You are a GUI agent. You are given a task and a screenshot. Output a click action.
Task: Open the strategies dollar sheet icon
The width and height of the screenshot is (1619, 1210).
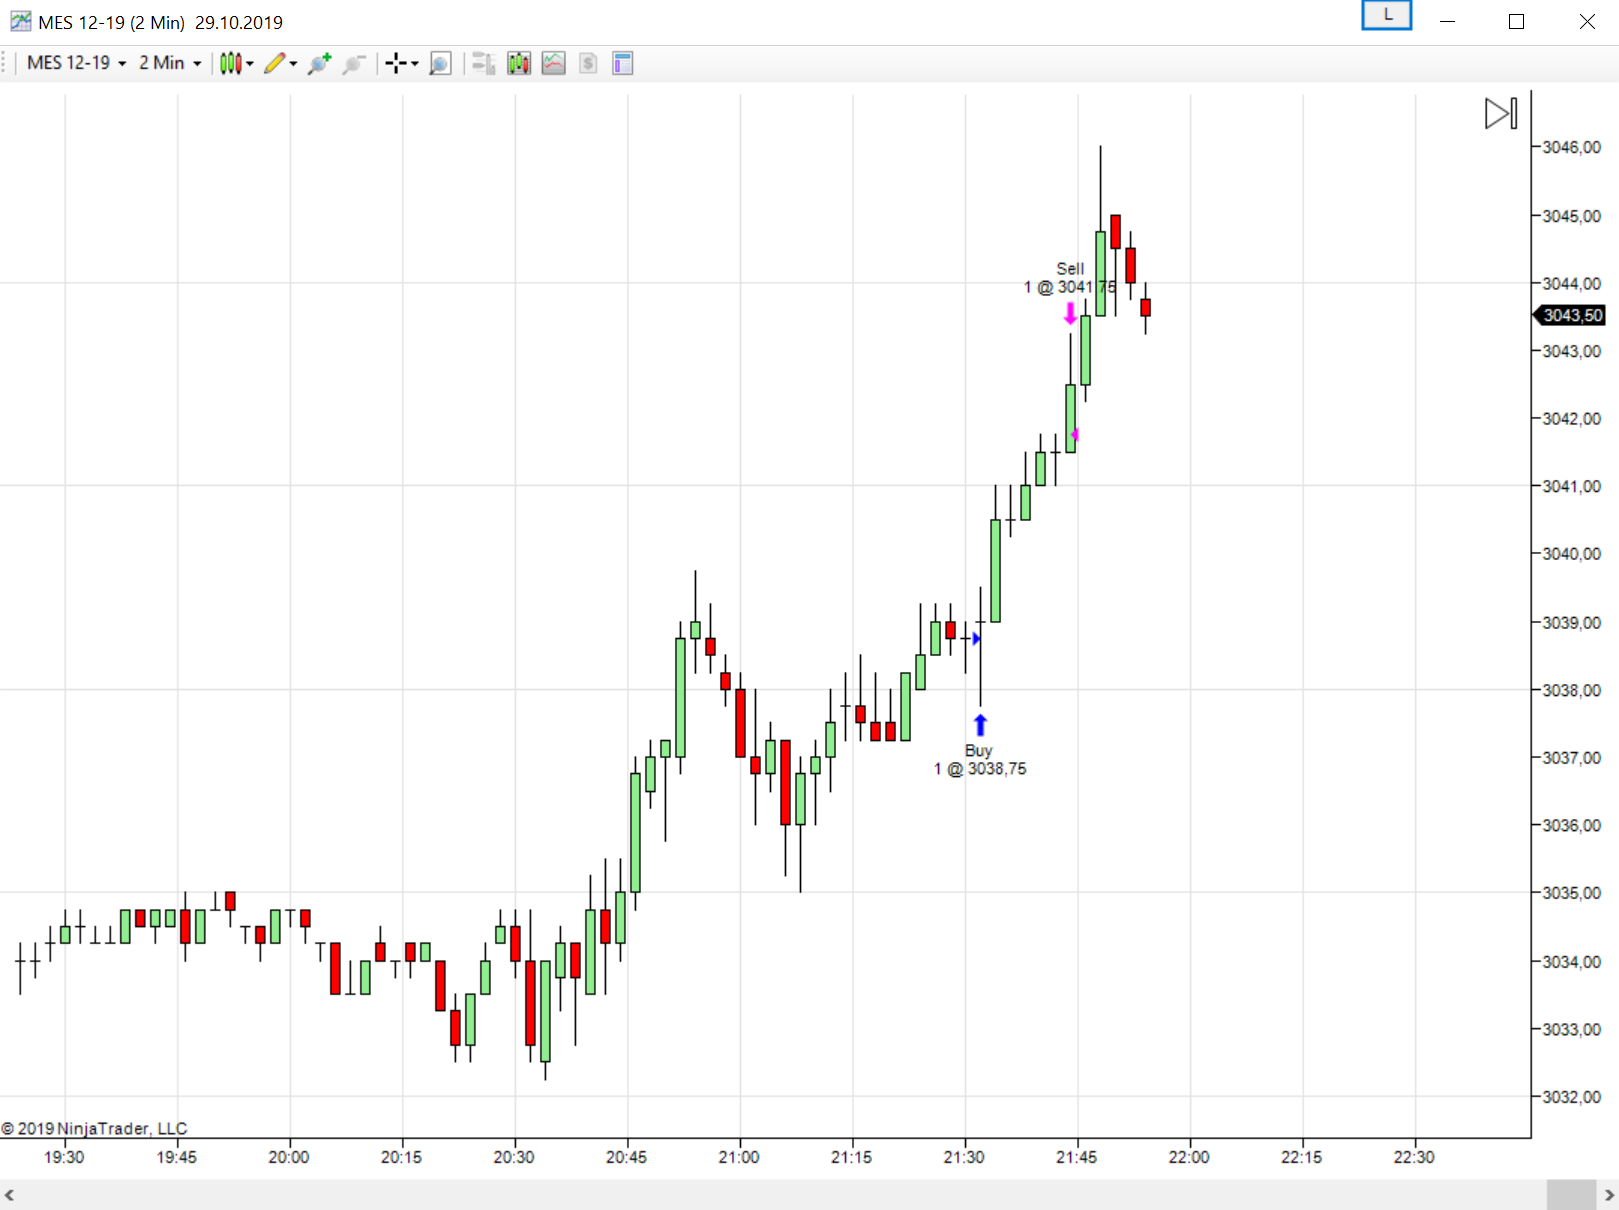click(588, 64)
